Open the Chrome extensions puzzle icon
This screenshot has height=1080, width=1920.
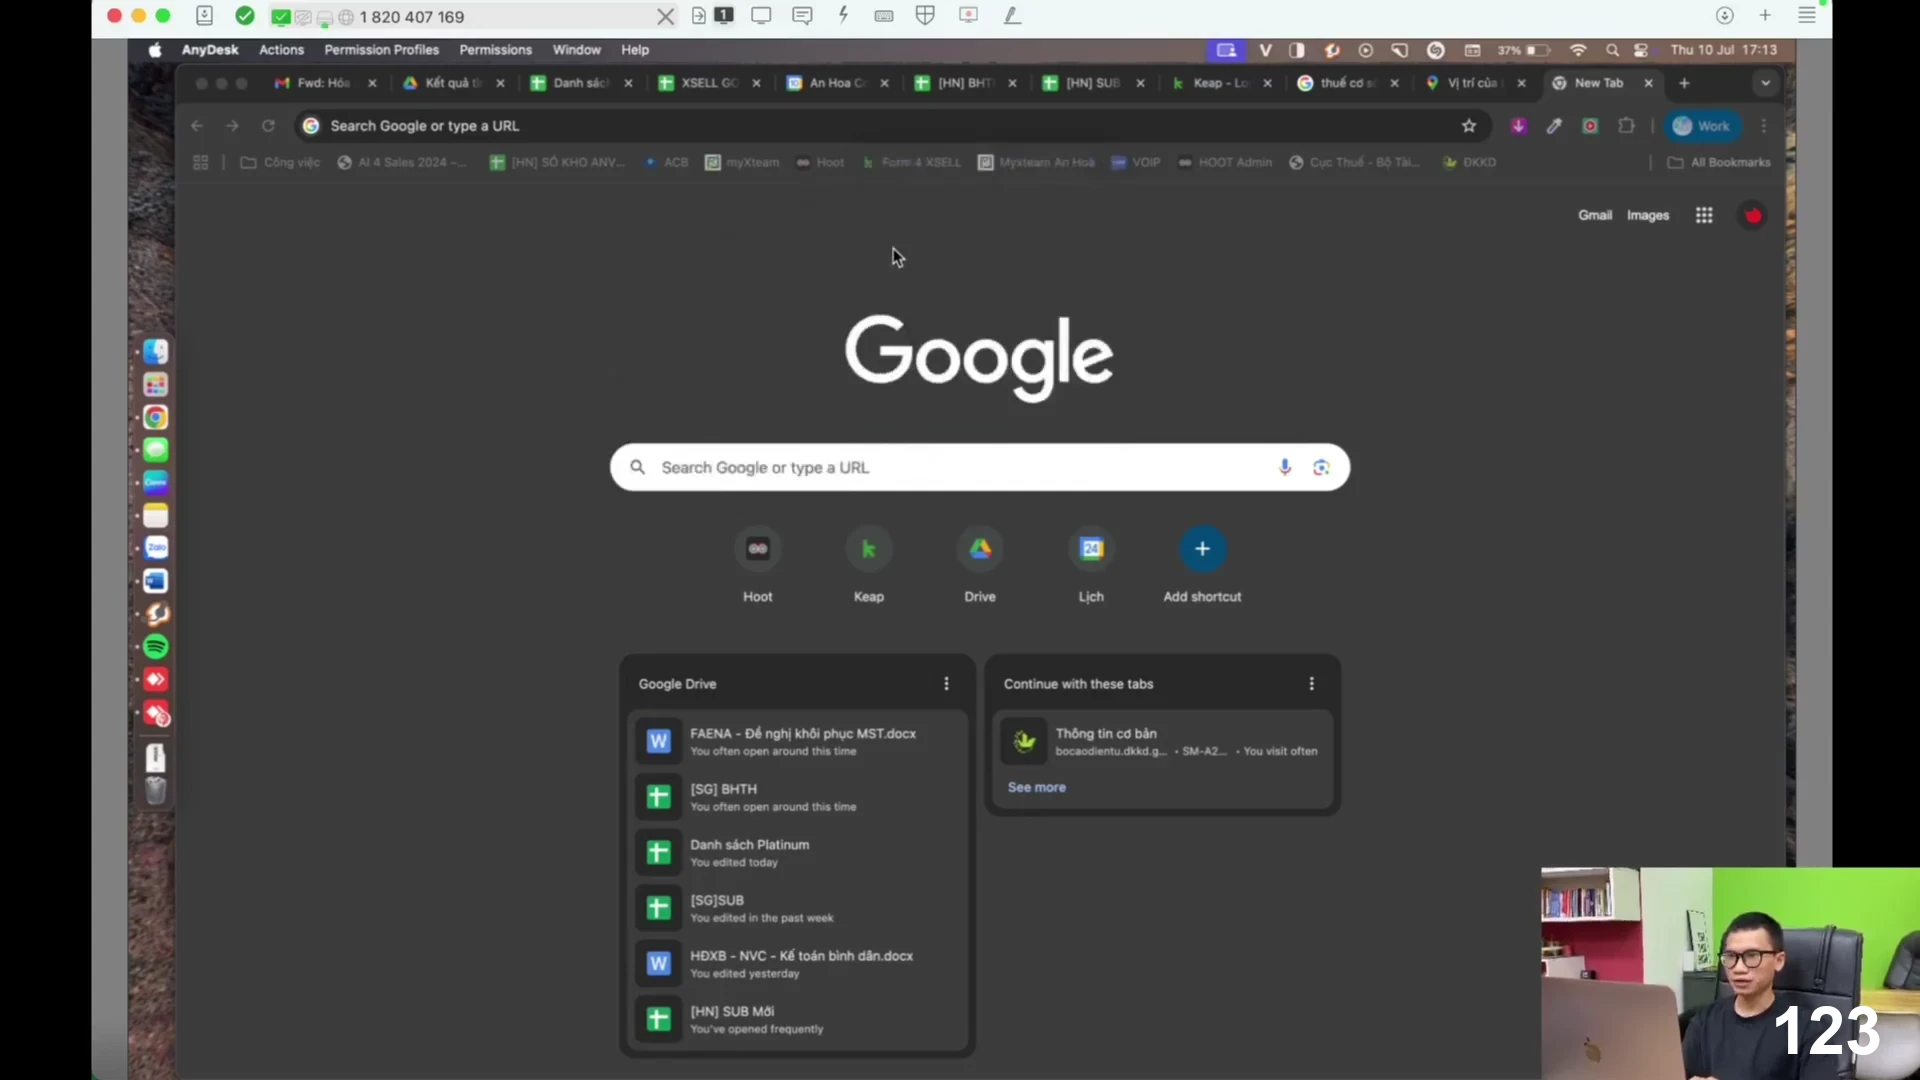coord(1627,126)
